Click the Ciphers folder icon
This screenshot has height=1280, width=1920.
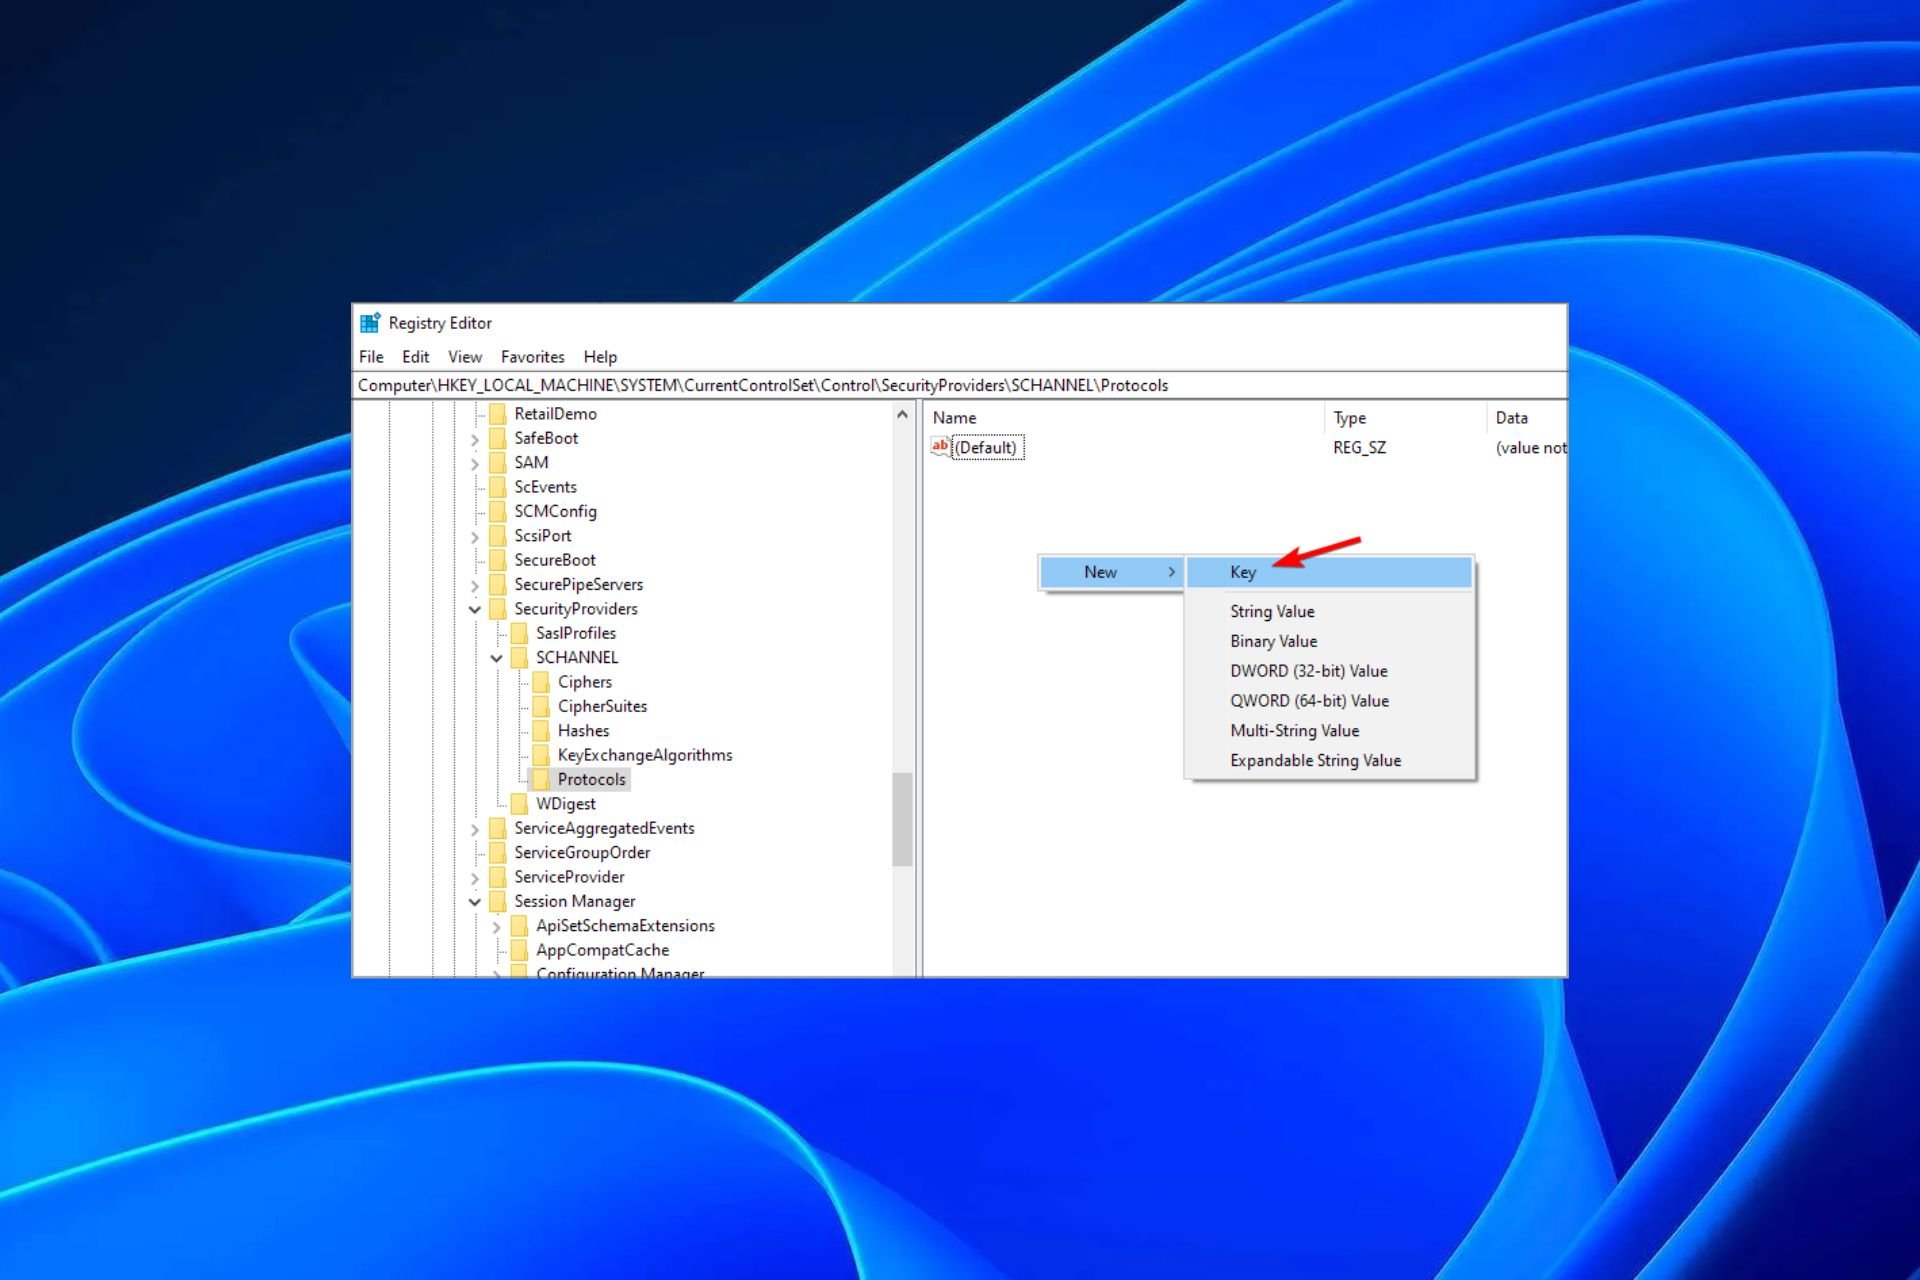[x=541, y=682]
